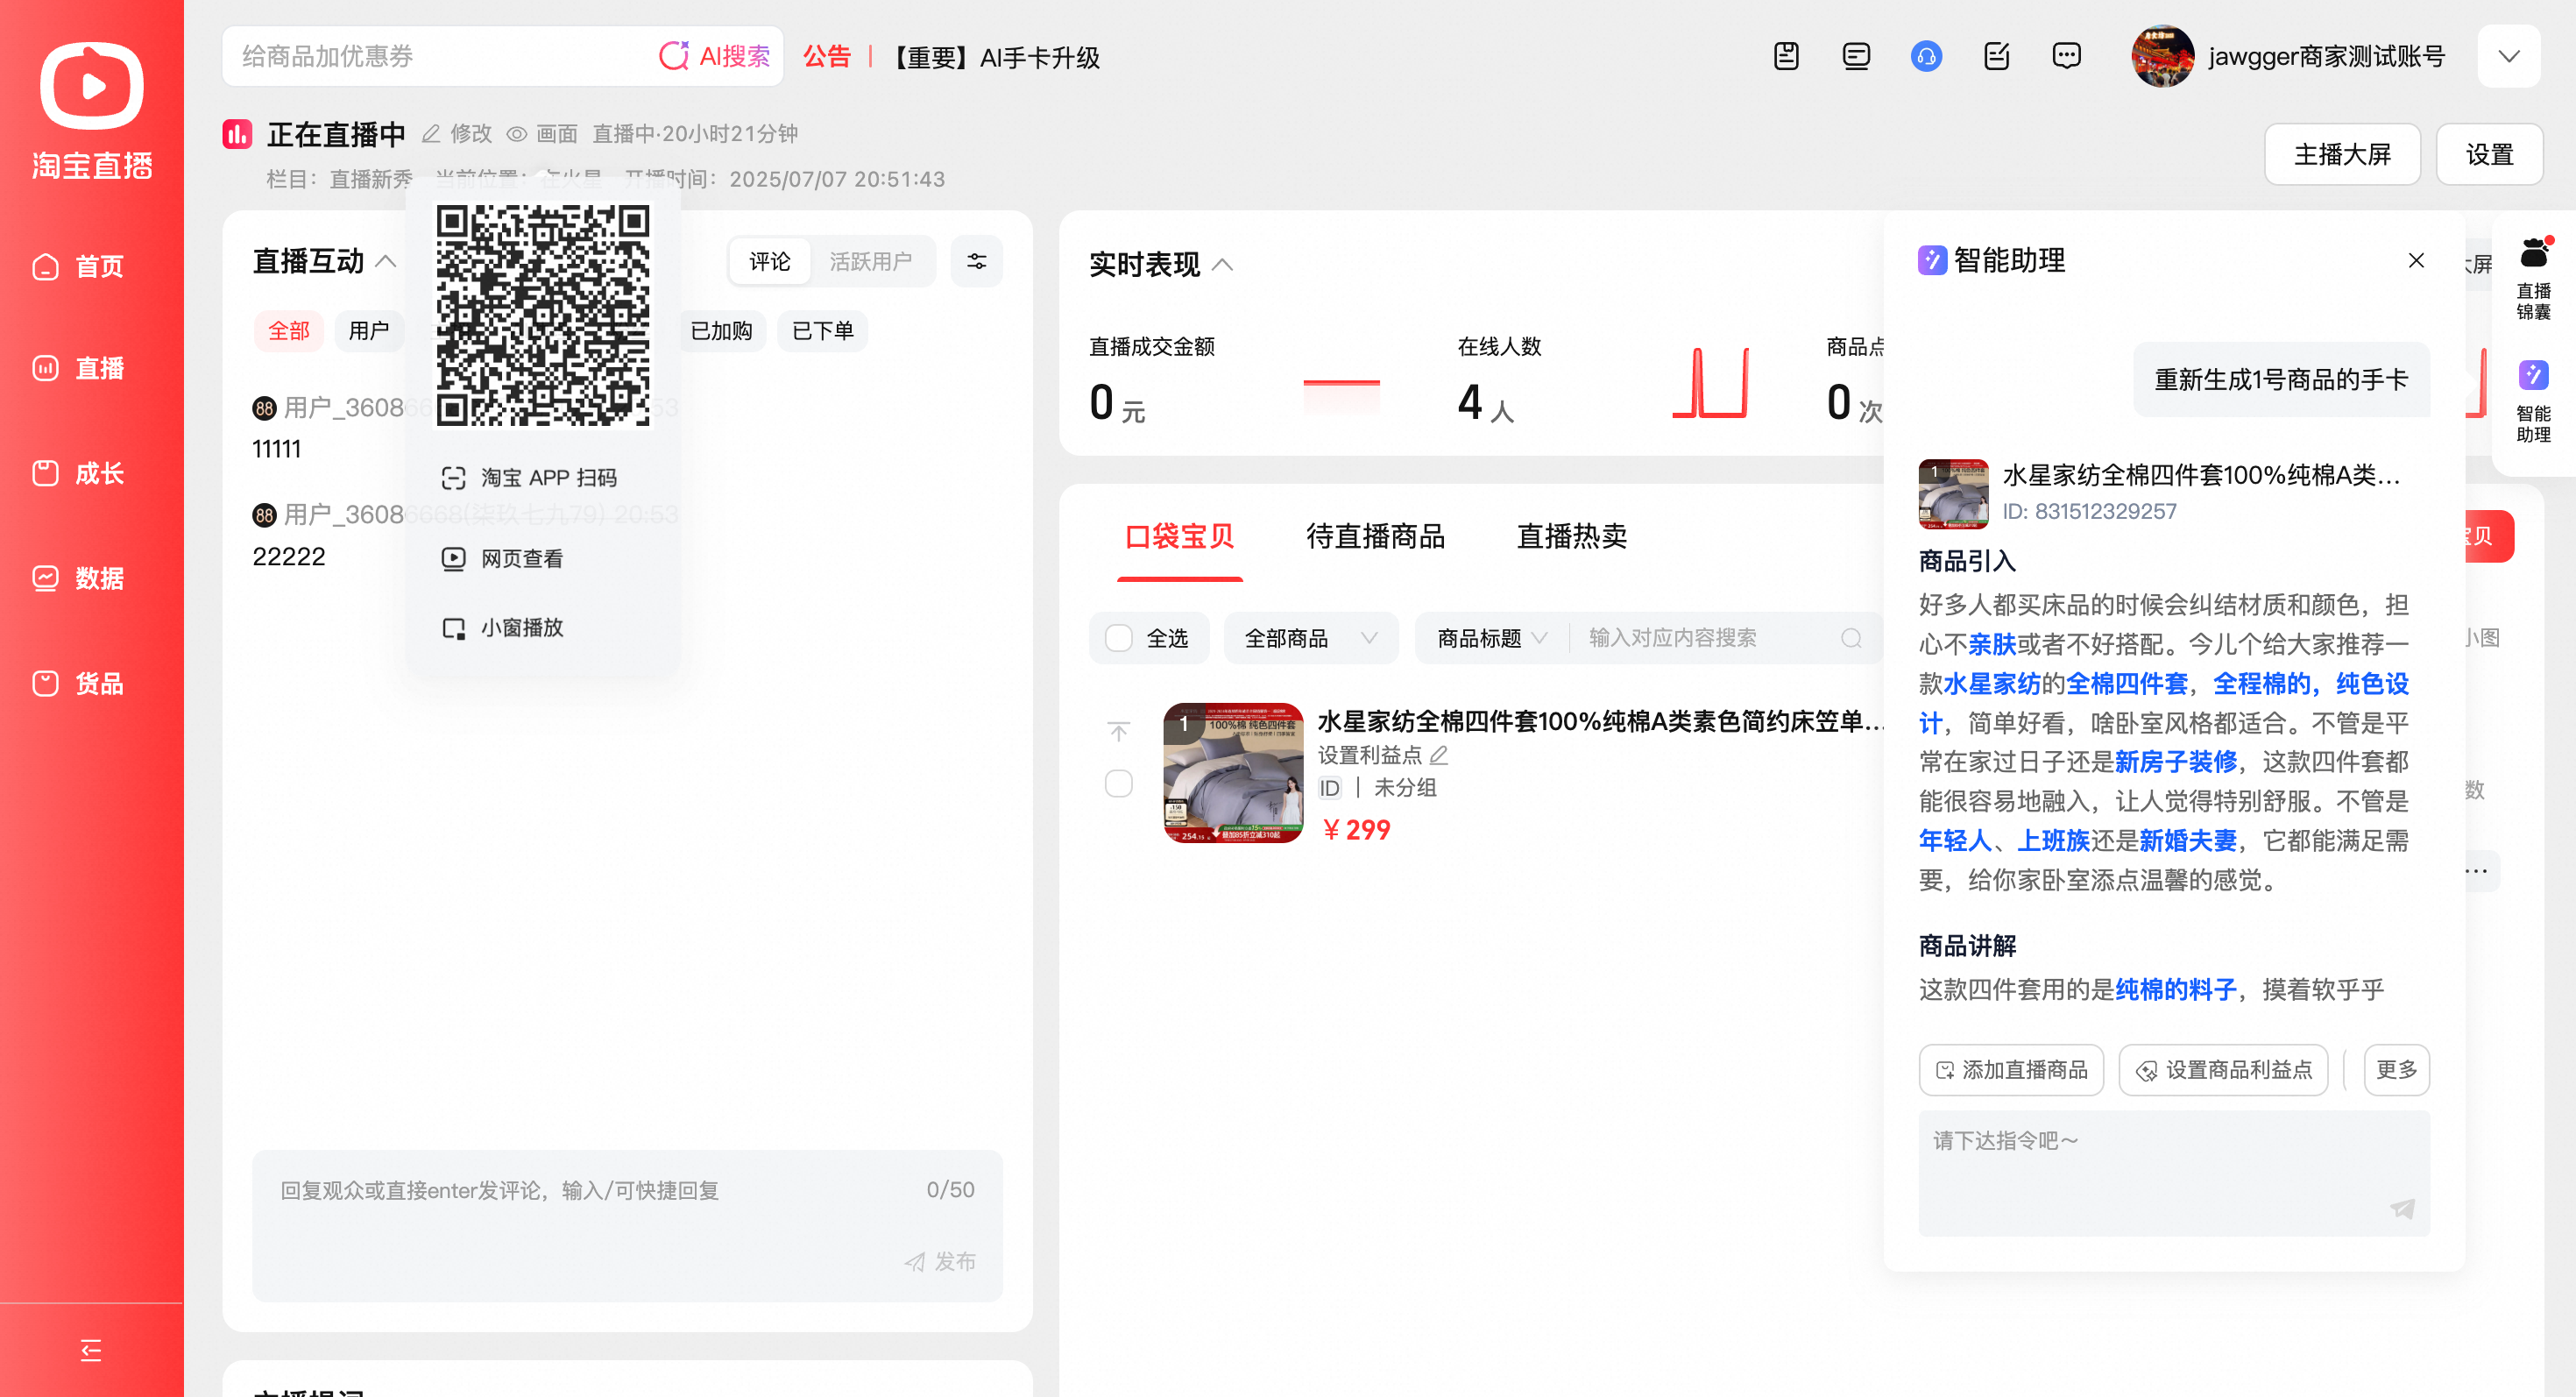Open the 直播 sidebar section
2576x1397 pixels.
tap(78, 368)
